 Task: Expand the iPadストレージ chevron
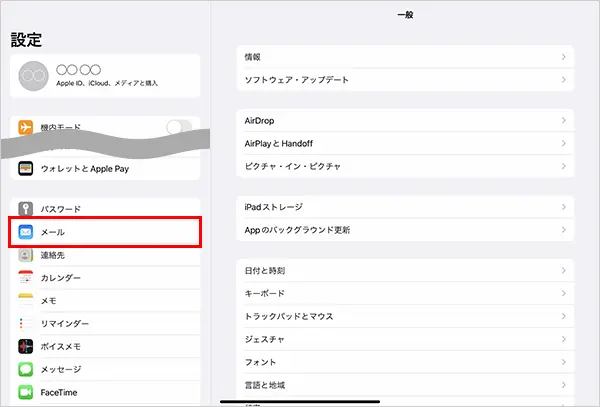[564, 207]
